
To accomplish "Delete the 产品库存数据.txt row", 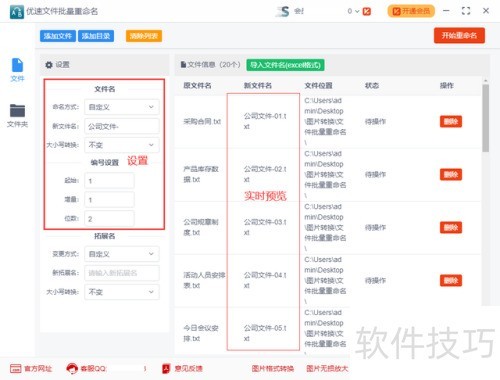I will (451, 174).
